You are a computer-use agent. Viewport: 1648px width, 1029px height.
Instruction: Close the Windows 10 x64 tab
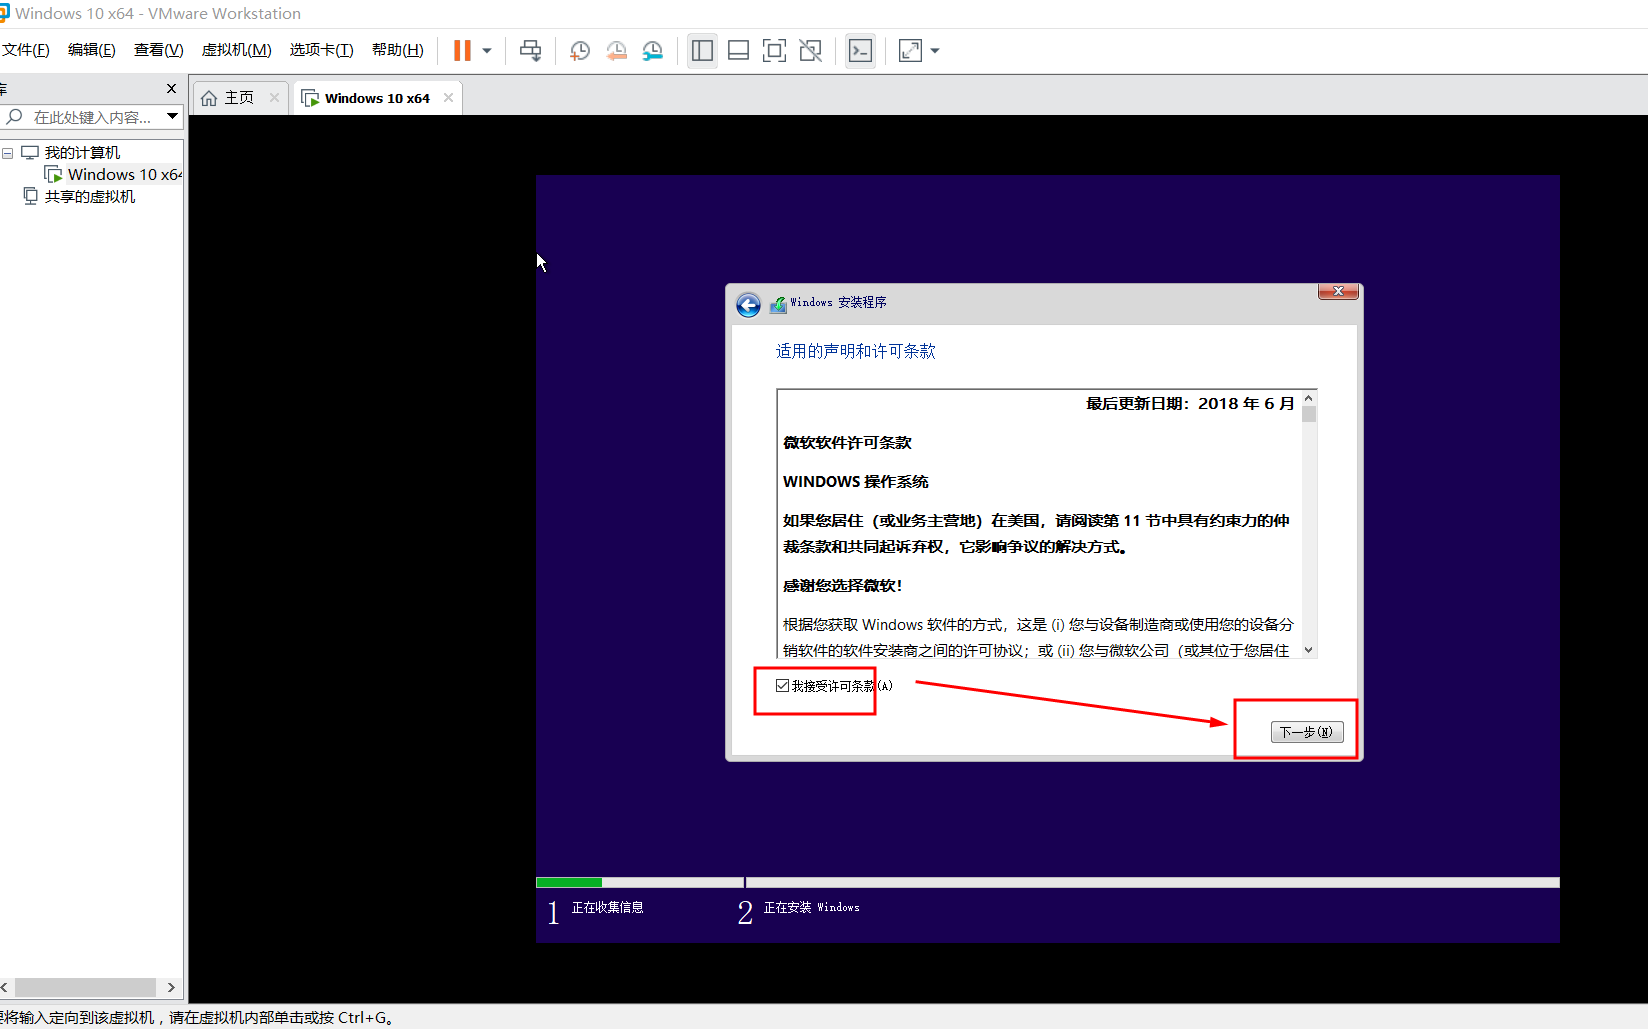pos(448,97)
